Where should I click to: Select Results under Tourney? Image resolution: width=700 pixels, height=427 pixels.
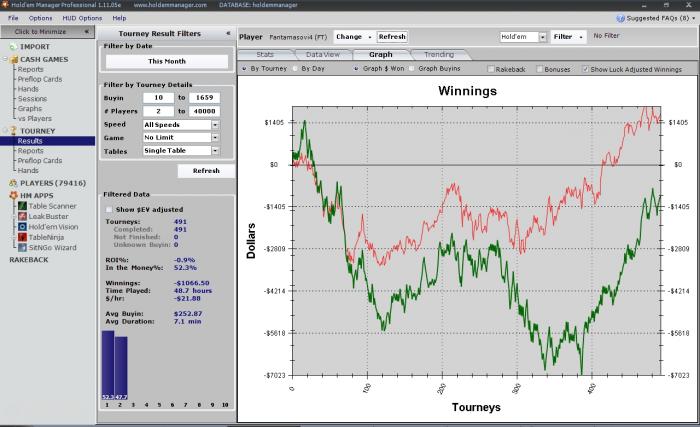tap(47, 141)
